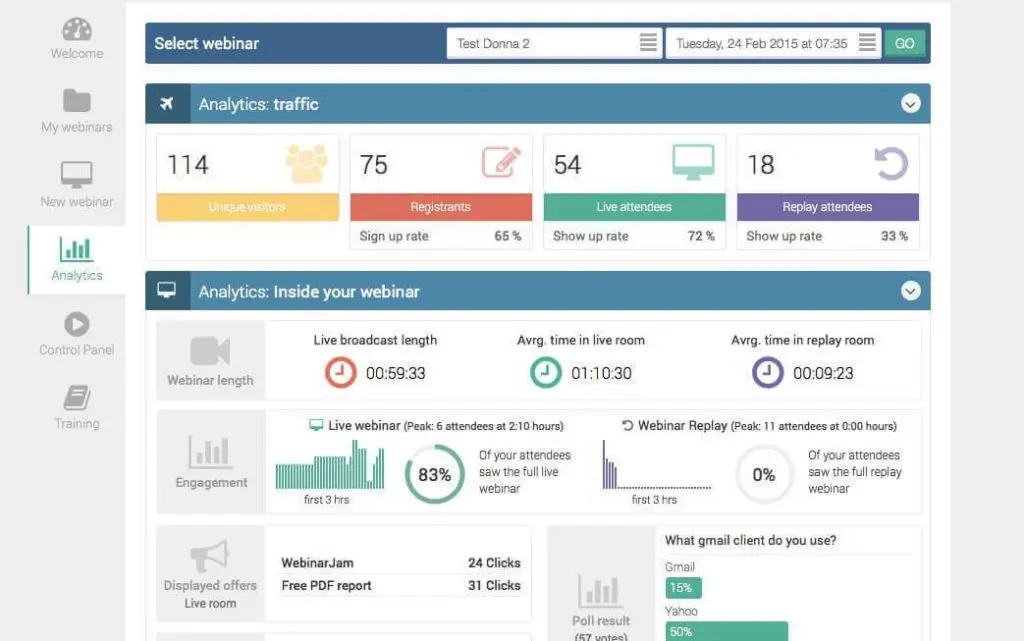
Task: Click the Registrants pencil edit icon
Action: tap(501, 162)
